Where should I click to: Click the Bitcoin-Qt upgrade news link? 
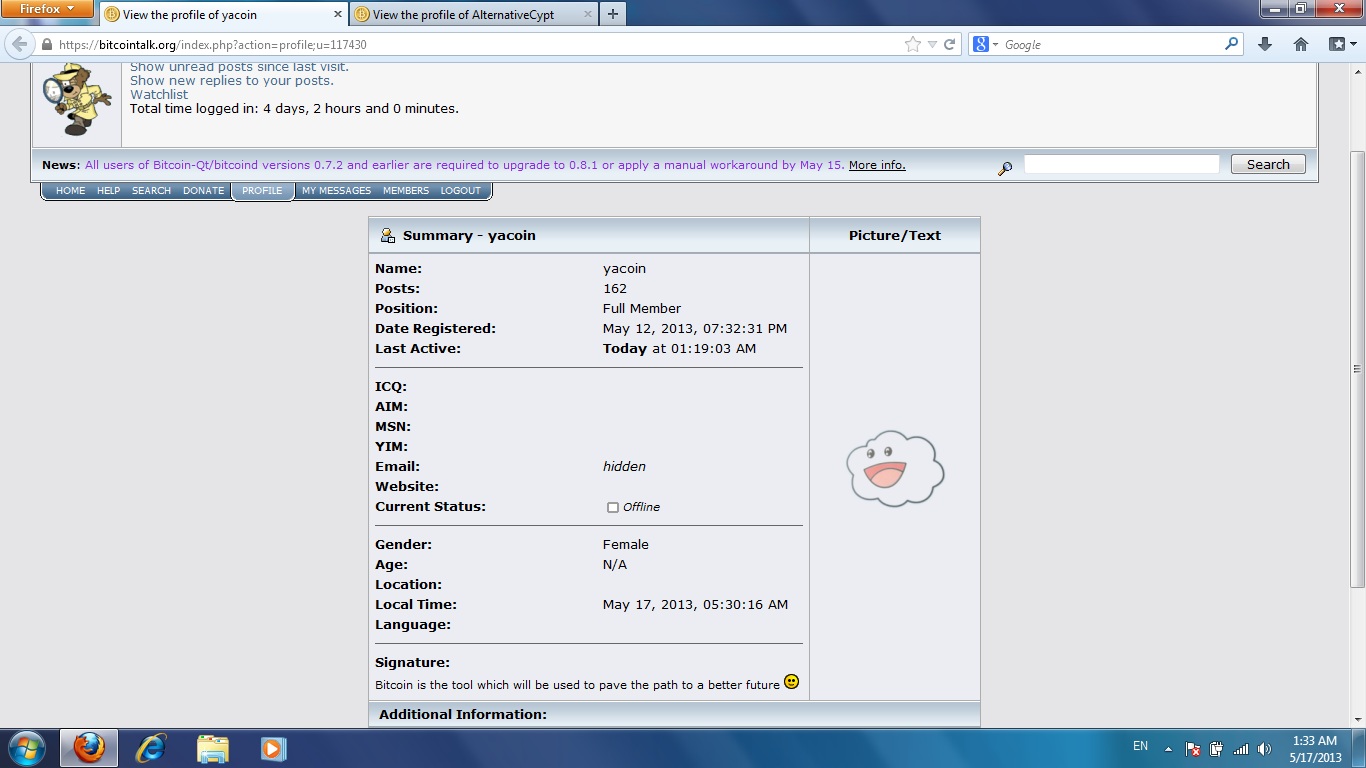tap(465, 165)
